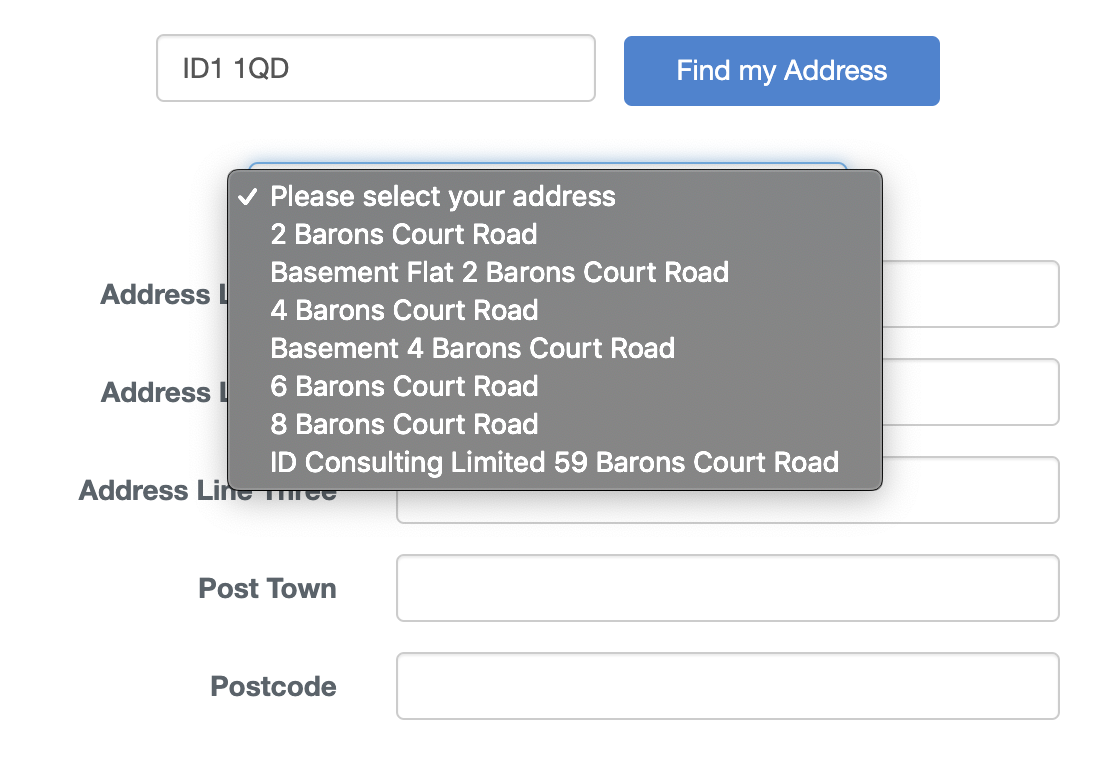Click the Post Town label
This screenshot has height=780, width=1100.
coord(267,589)
